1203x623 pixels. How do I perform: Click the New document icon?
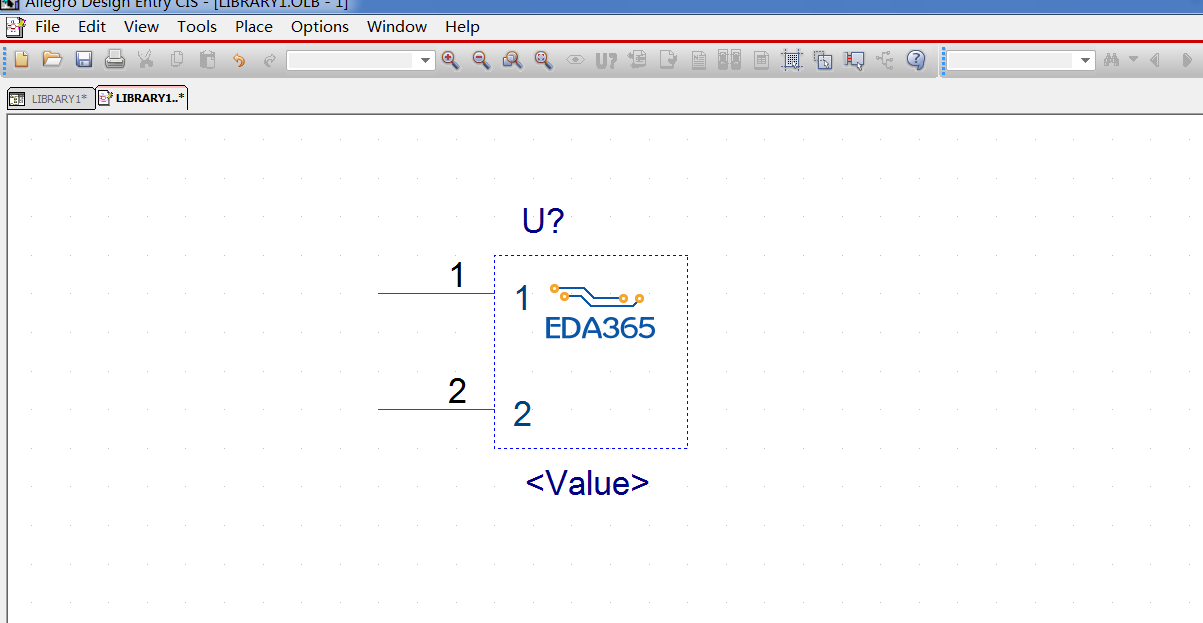(x=21, y=60)
